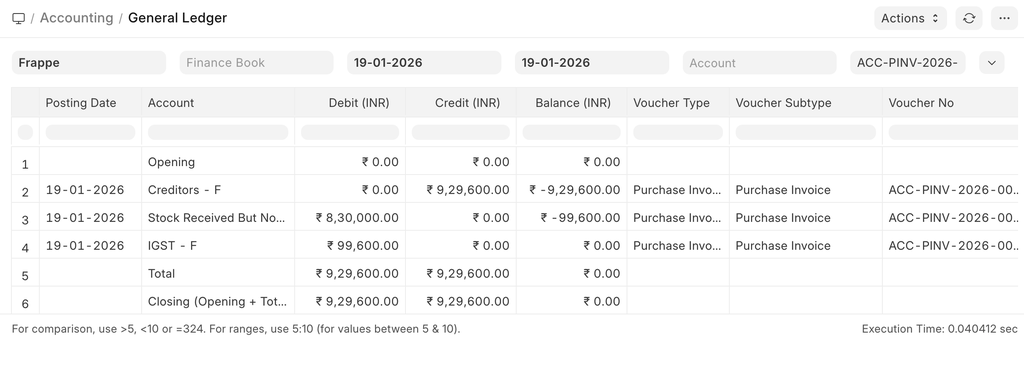
Task: Click the Balance (INR) column filter box
Action: (x=571, y=132)
